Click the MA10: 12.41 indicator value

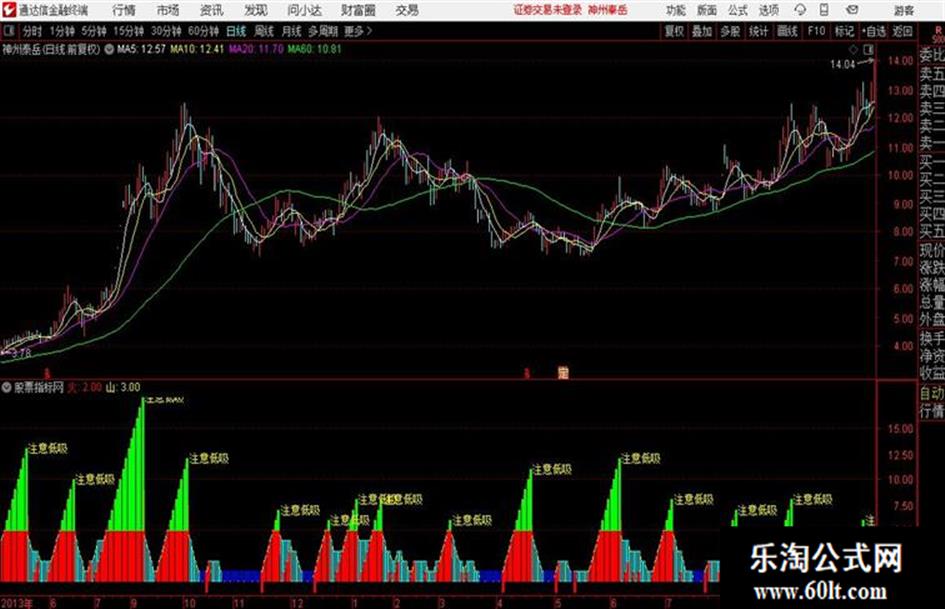pos(197,49)
